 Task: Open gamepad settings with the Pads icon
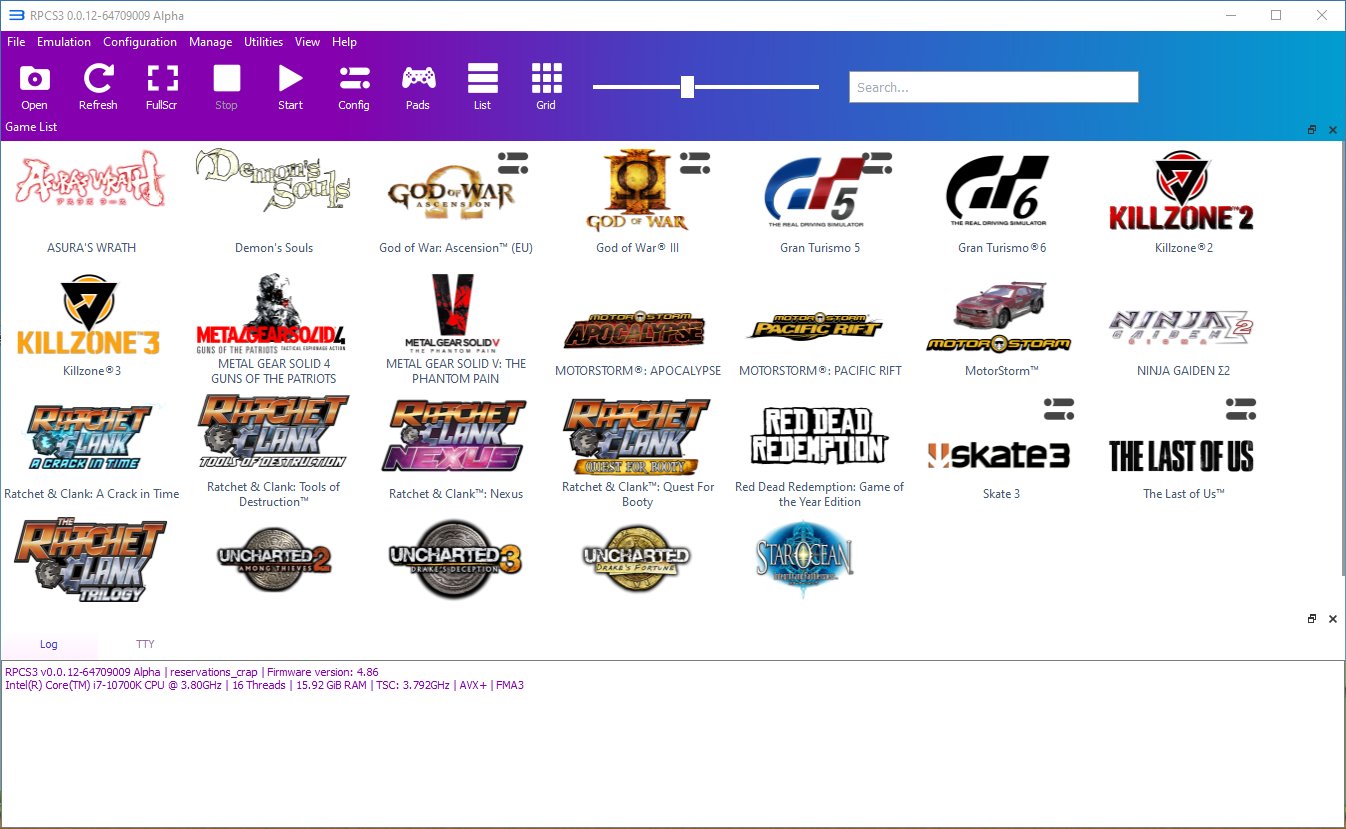[x=418, y=85]
